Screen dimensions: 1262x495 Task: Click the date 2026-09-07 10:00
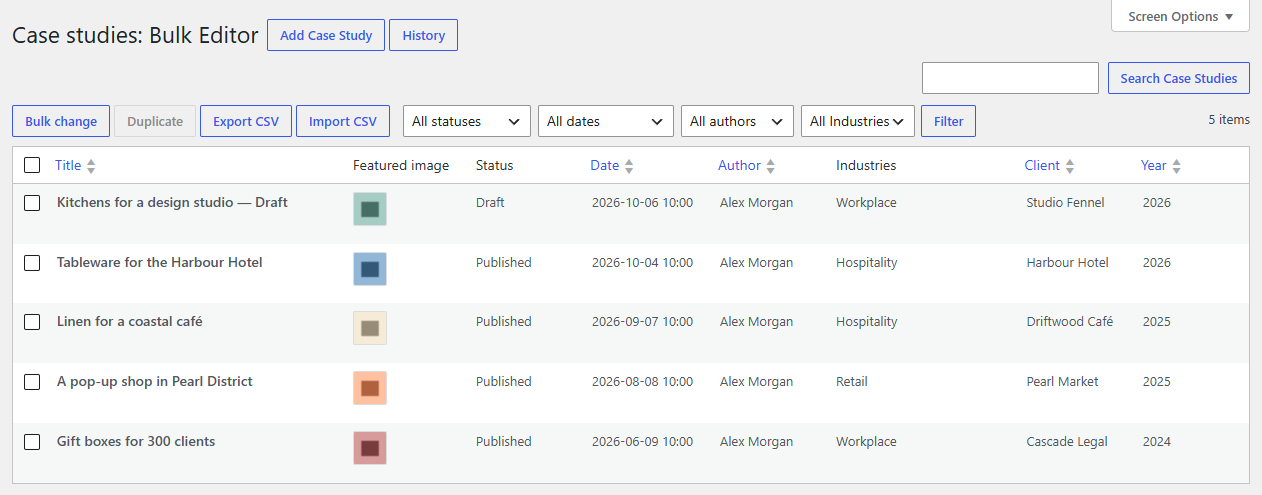642,322
